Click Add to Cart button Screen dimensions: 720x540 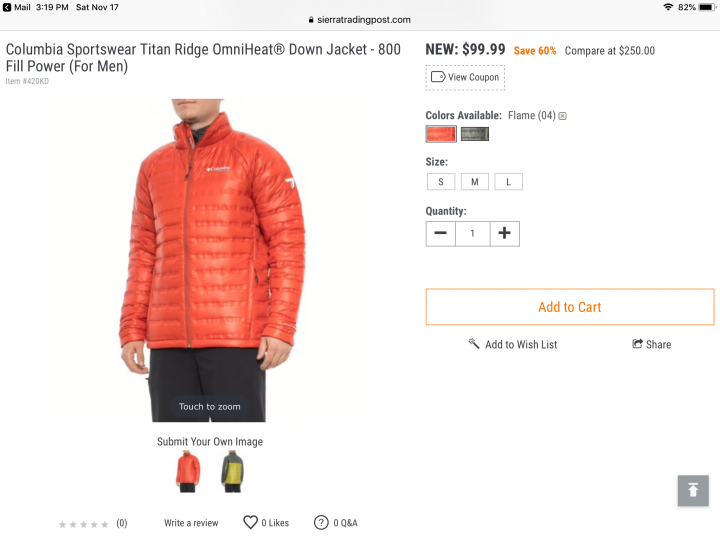pos(570,307)
